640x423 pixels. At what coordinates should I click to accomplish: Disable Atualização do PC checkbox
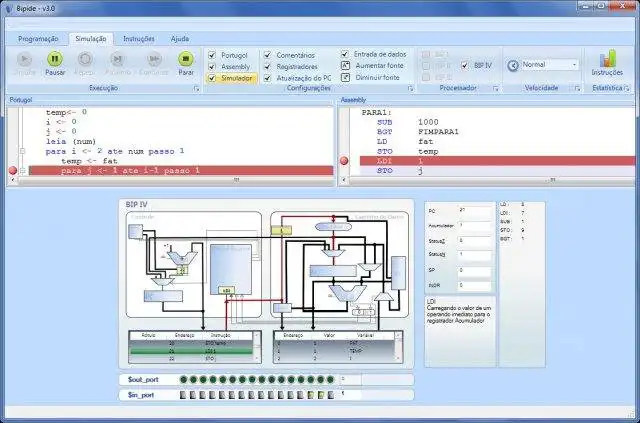[x=267, y=78]
